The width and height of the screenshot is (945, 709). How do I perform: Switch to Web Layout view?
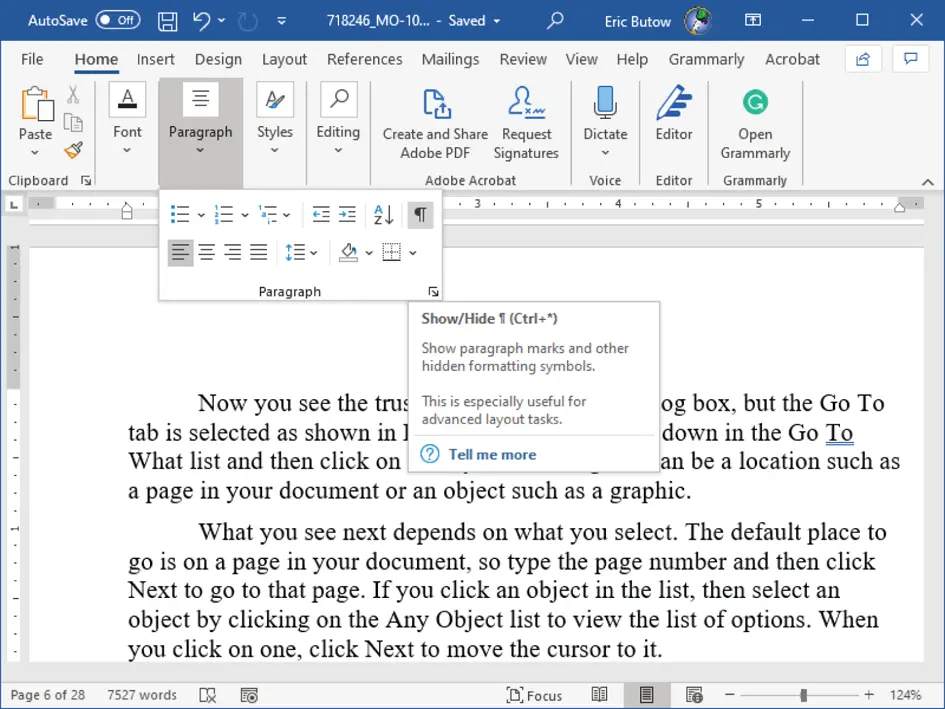tap(694, 695)
